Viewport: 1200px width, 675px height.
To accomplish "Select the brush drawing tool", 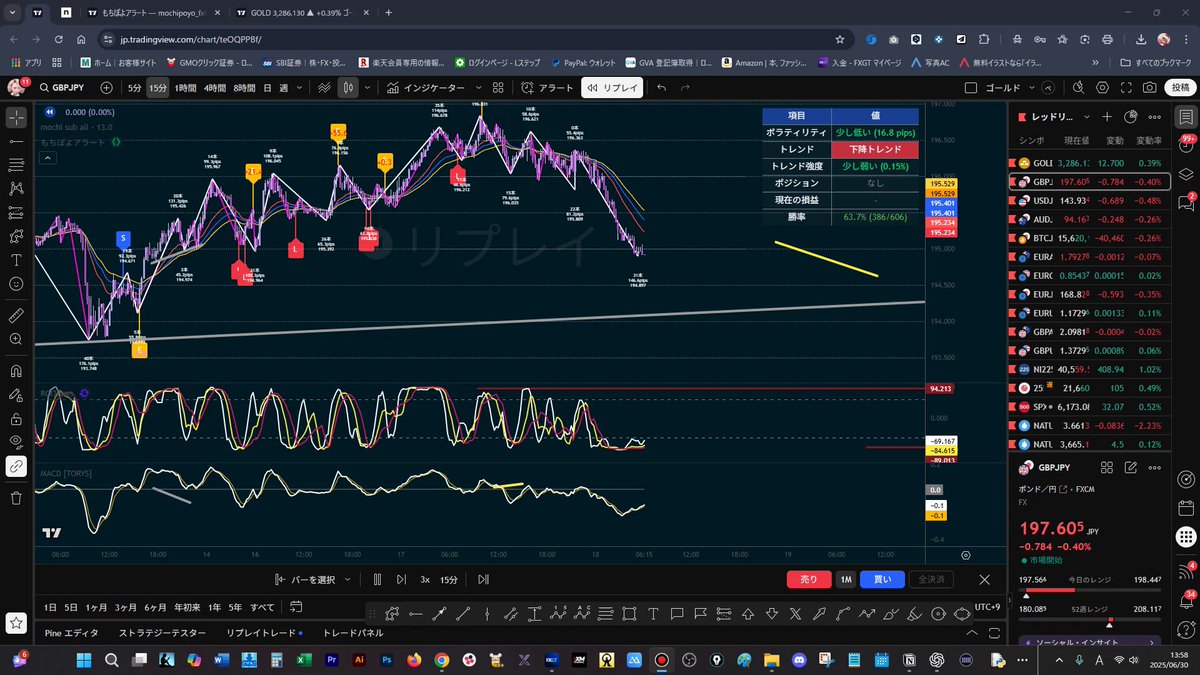I will [16, 236].
